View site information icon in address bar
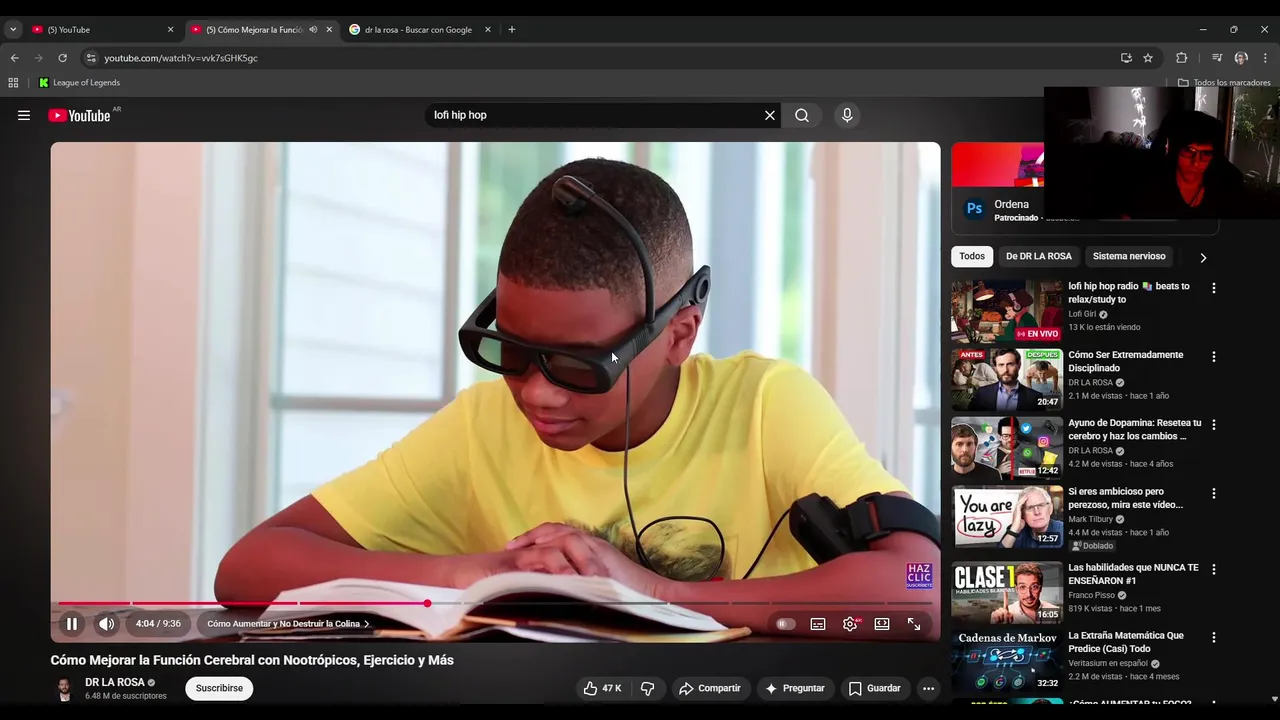Screen dimensions: 1280x720 [91, 58]
